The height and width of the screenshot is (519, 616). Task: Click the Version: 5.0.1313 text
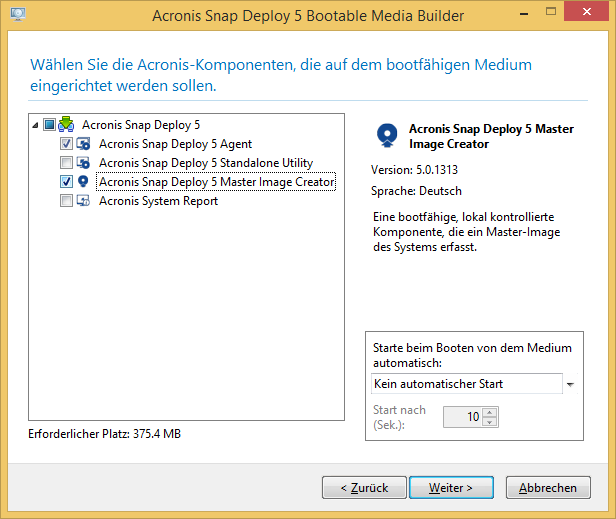pyautogui.click(x=414, y=170)
